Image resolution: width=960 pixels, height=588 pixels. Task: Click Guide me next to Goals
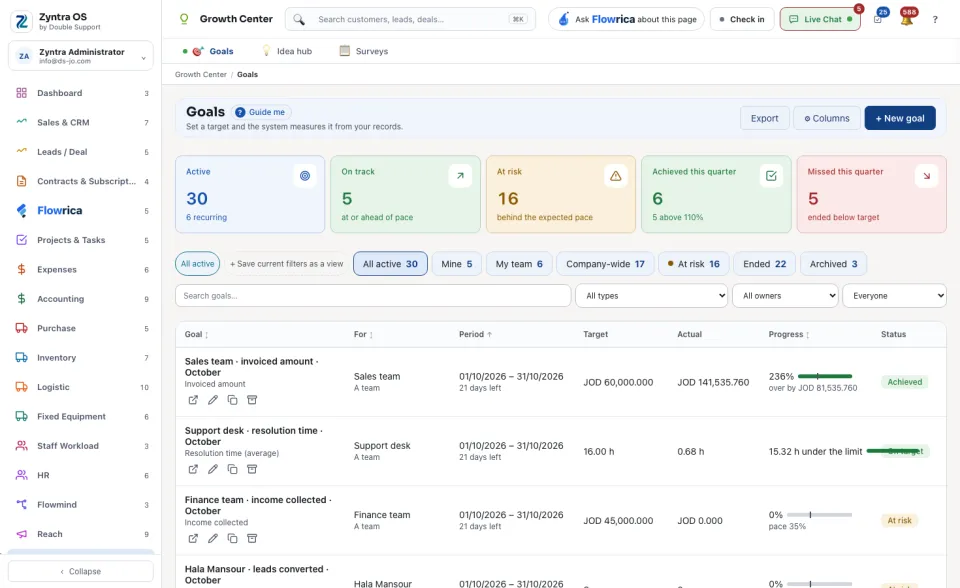click(261, 112)
